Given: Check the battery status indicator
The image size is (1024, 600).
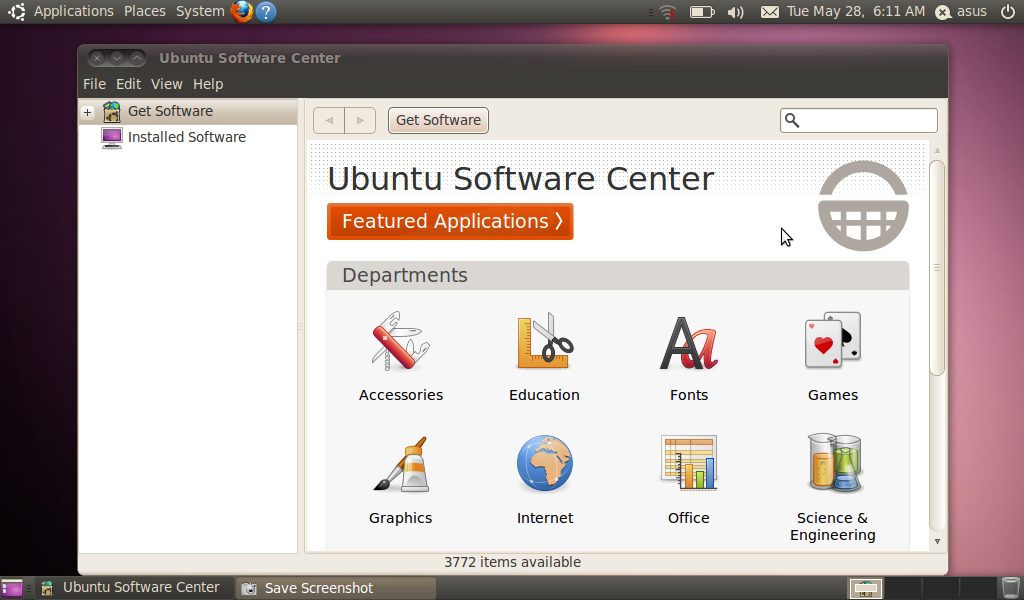Looking at the screenshot, I should (702, 12).
